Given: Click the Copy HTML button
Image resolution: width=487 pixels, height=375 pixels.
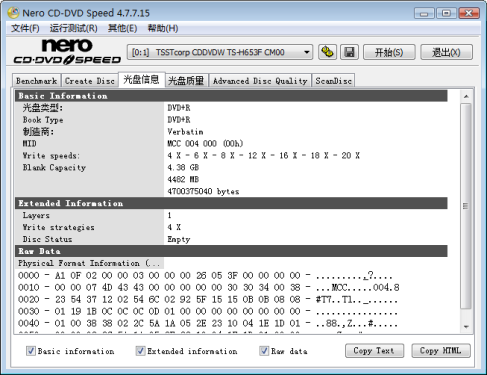Looking at the screenshot, I should [441, 351].
